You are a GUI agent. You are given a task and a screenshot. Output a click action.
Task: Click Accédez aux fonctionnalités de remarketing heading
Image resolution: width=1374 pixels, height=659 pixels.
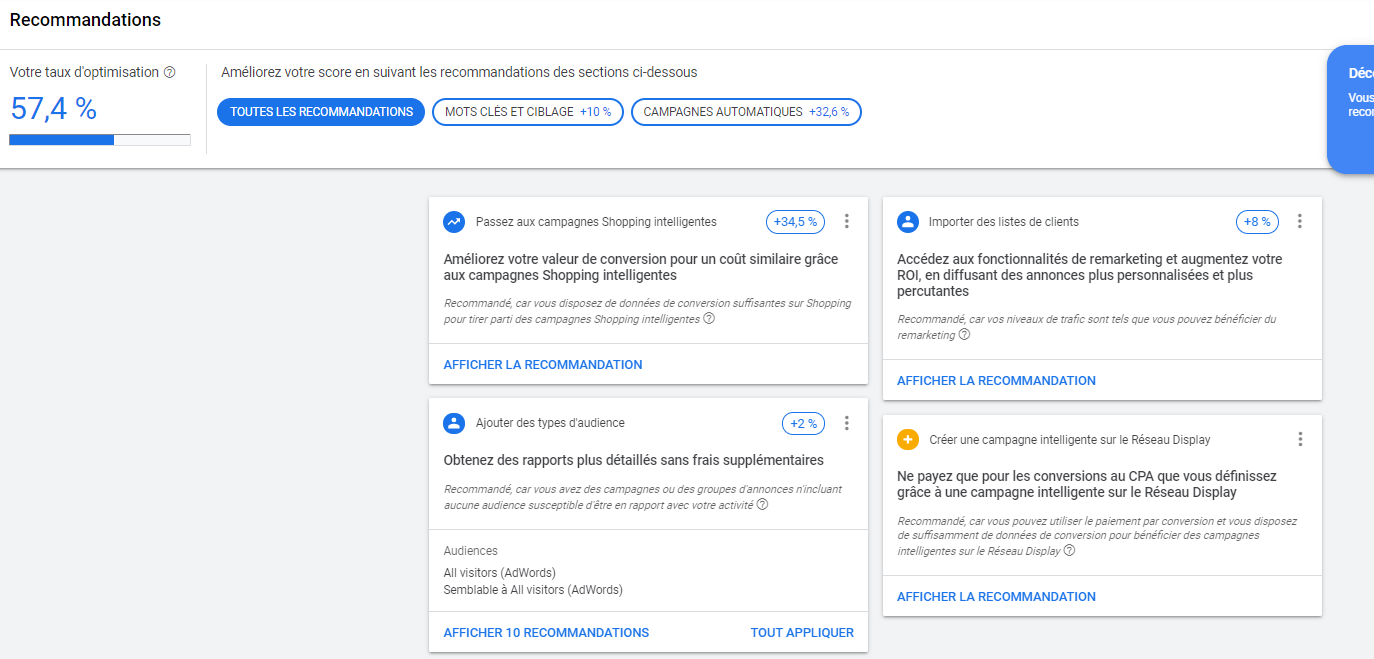[x=1089, y=275]
